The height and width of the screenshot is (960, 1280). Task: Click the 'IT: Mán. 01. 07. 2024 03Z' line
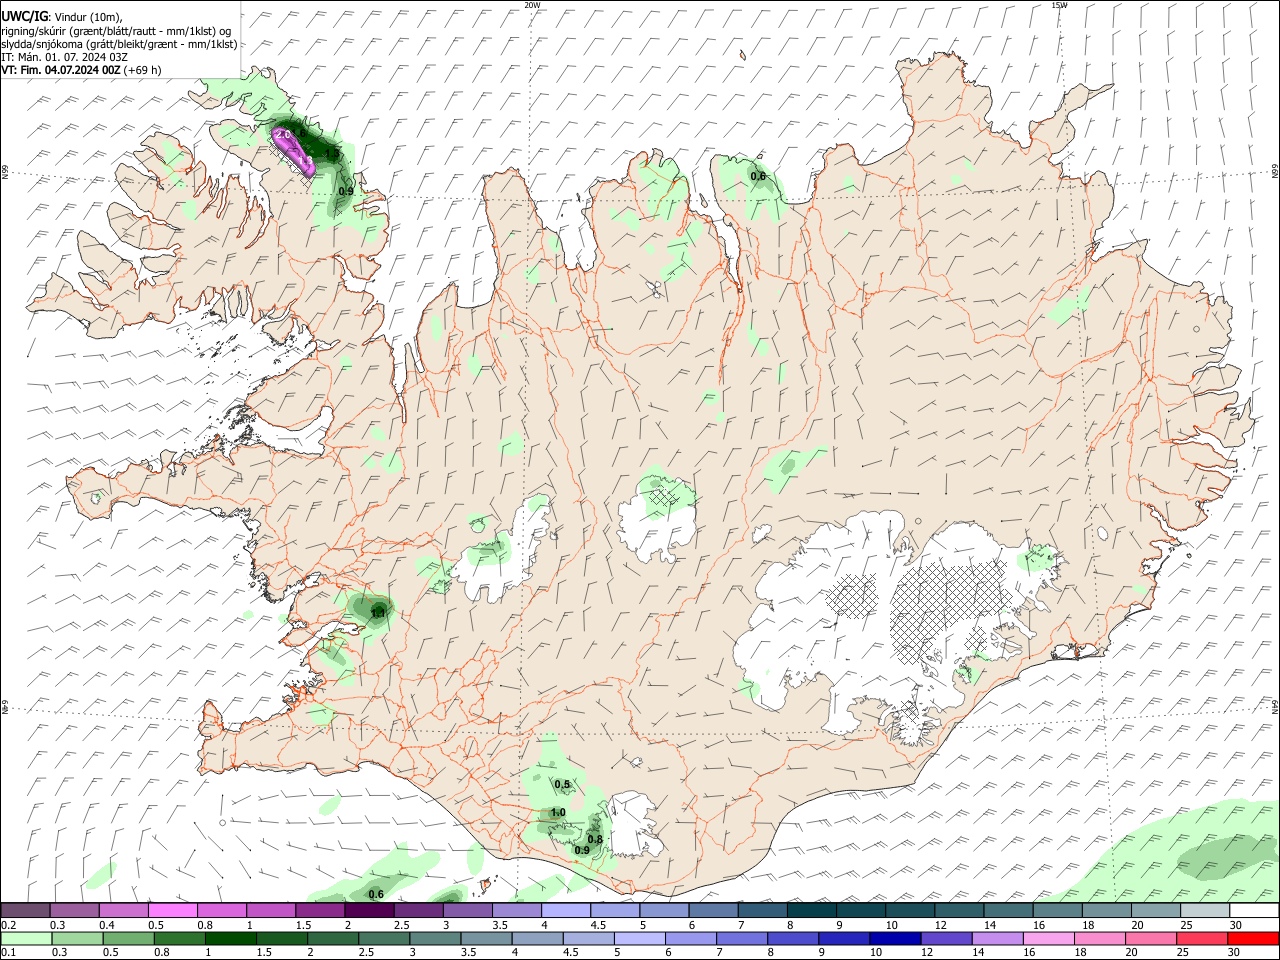pos(64,57)
